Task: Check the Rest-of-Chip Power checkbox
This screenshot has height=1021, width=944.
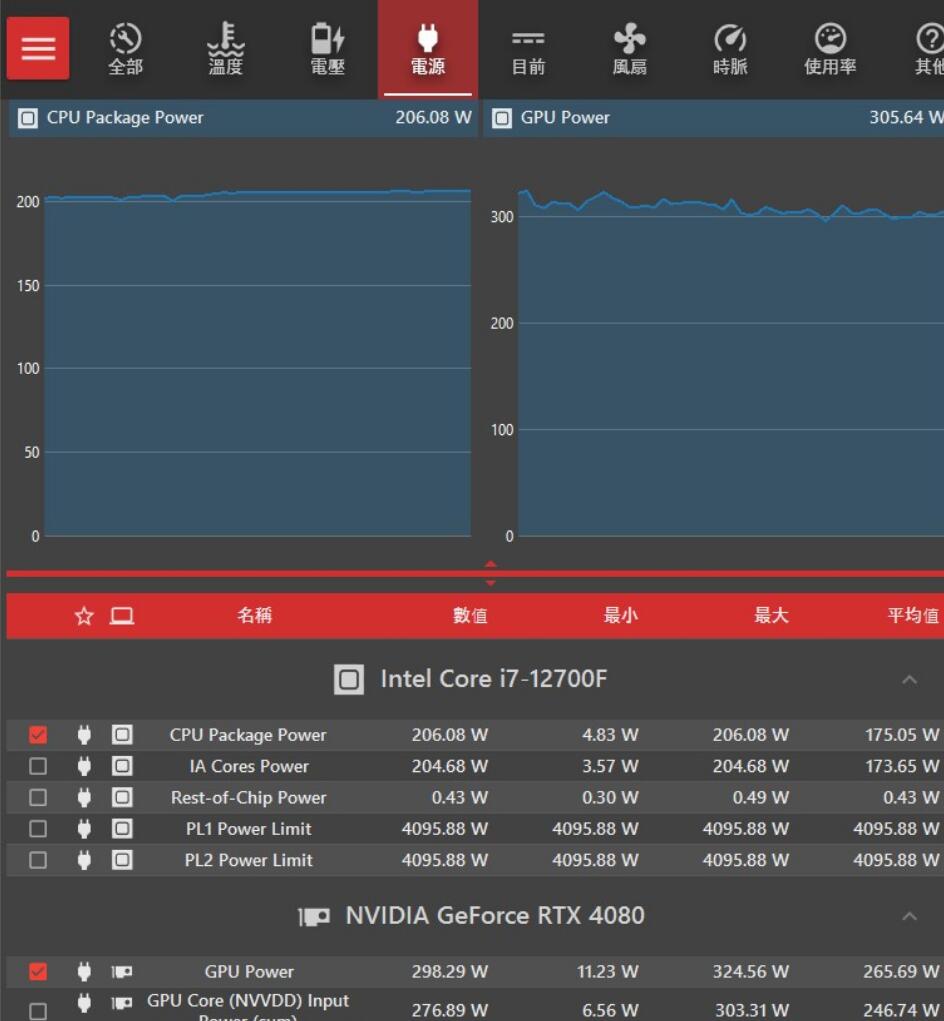Action: (x=38, y=798)
